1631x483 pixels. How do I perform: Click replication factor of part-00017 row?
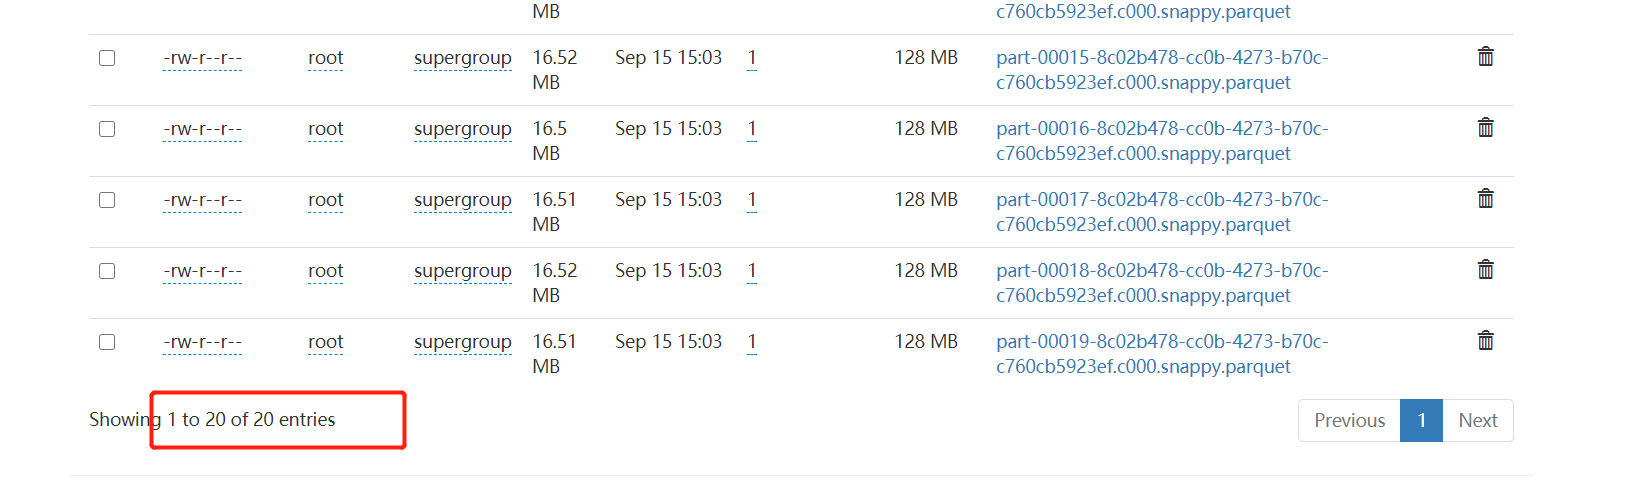[752, 200]
